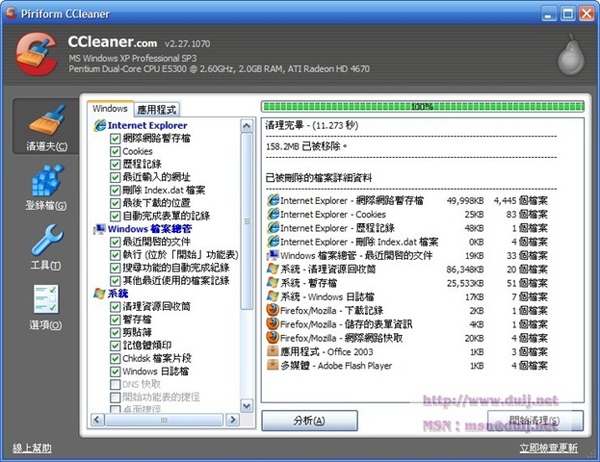
Task: Toggle the Cookies checkbox
Action: coord(115,152)
